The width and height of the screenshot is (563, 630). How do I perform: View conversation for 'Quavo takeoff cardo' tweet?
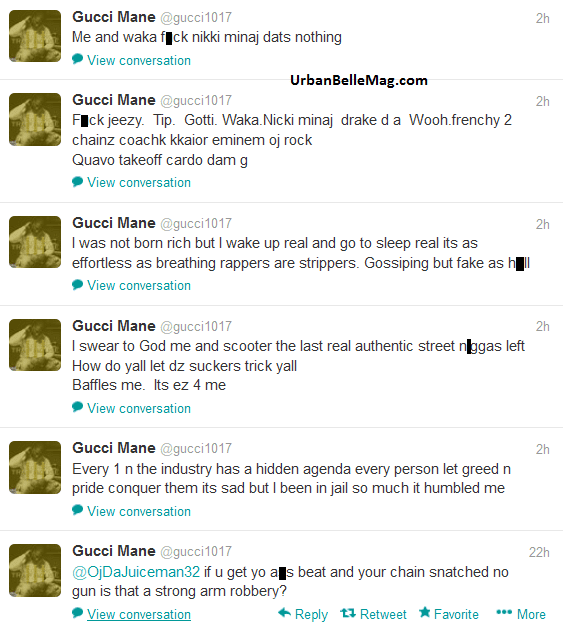(139, 183)
